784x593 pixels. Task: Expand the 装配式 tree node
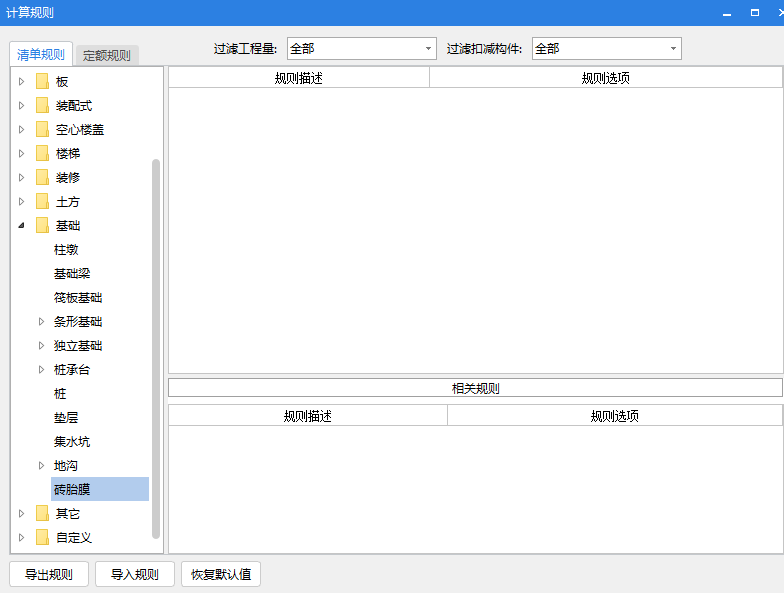coord(22,106)
